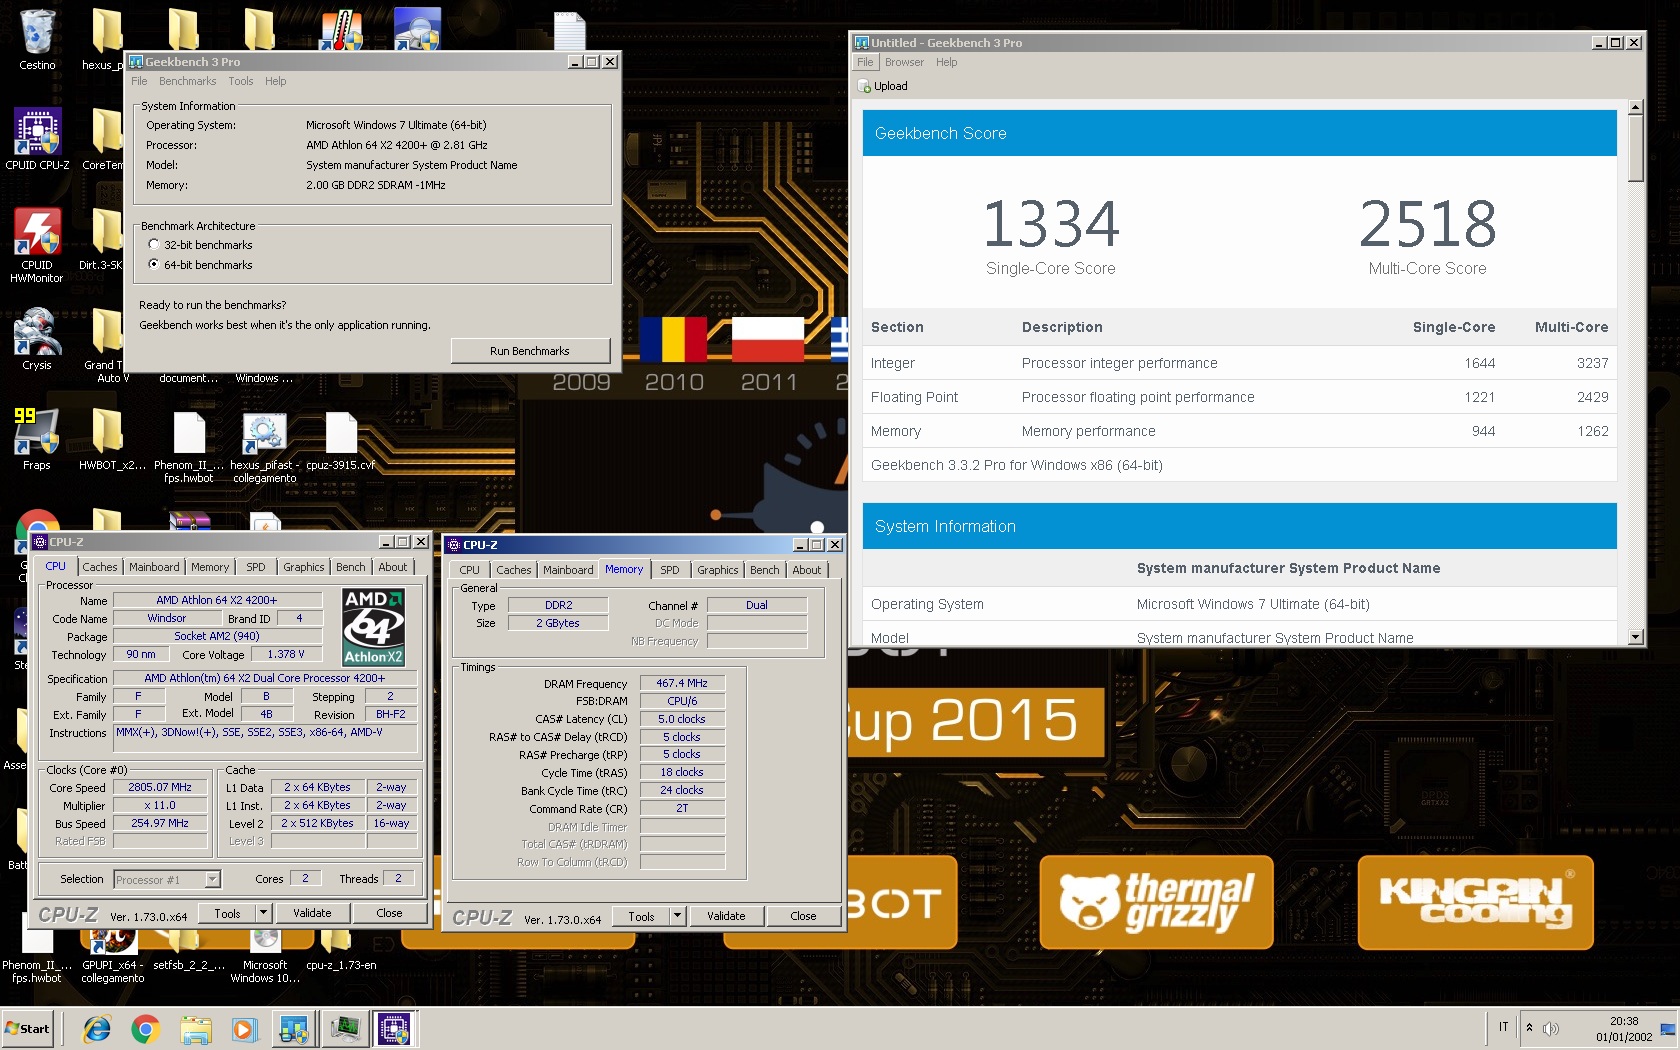This screenshot has height=1050, width=1680.
Task: Switch to SPD tab in right CPU-Z
Action: pos(670,570)
